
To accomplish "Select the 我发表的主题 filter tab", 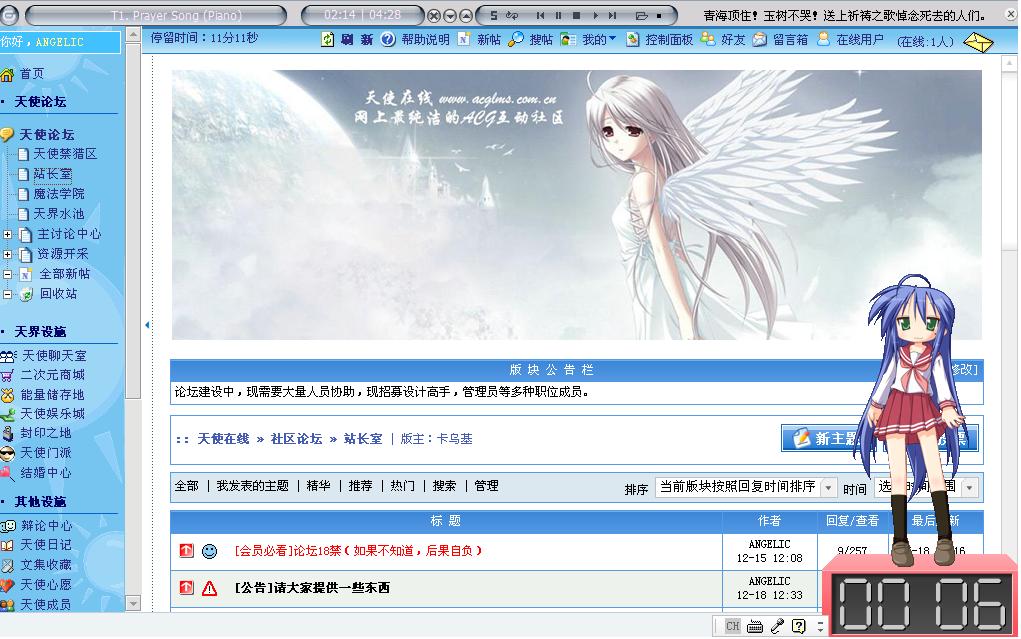I will pyautogui.click(x=253, y=486).
